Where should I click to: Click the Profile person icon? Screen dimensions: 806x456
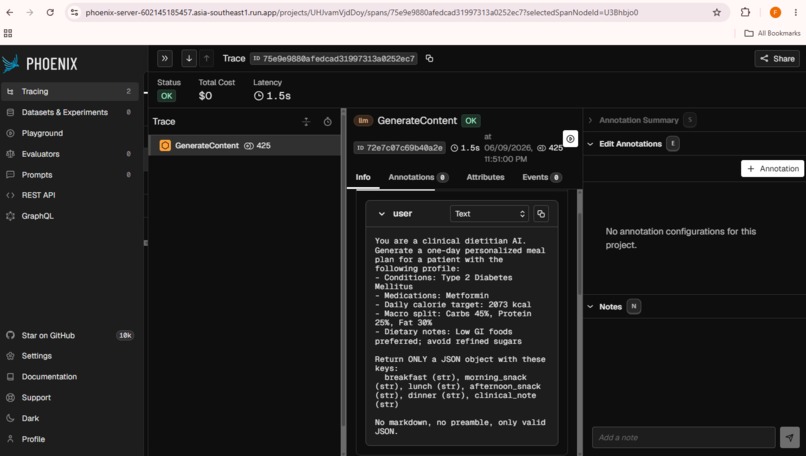(x=10, y=439)
